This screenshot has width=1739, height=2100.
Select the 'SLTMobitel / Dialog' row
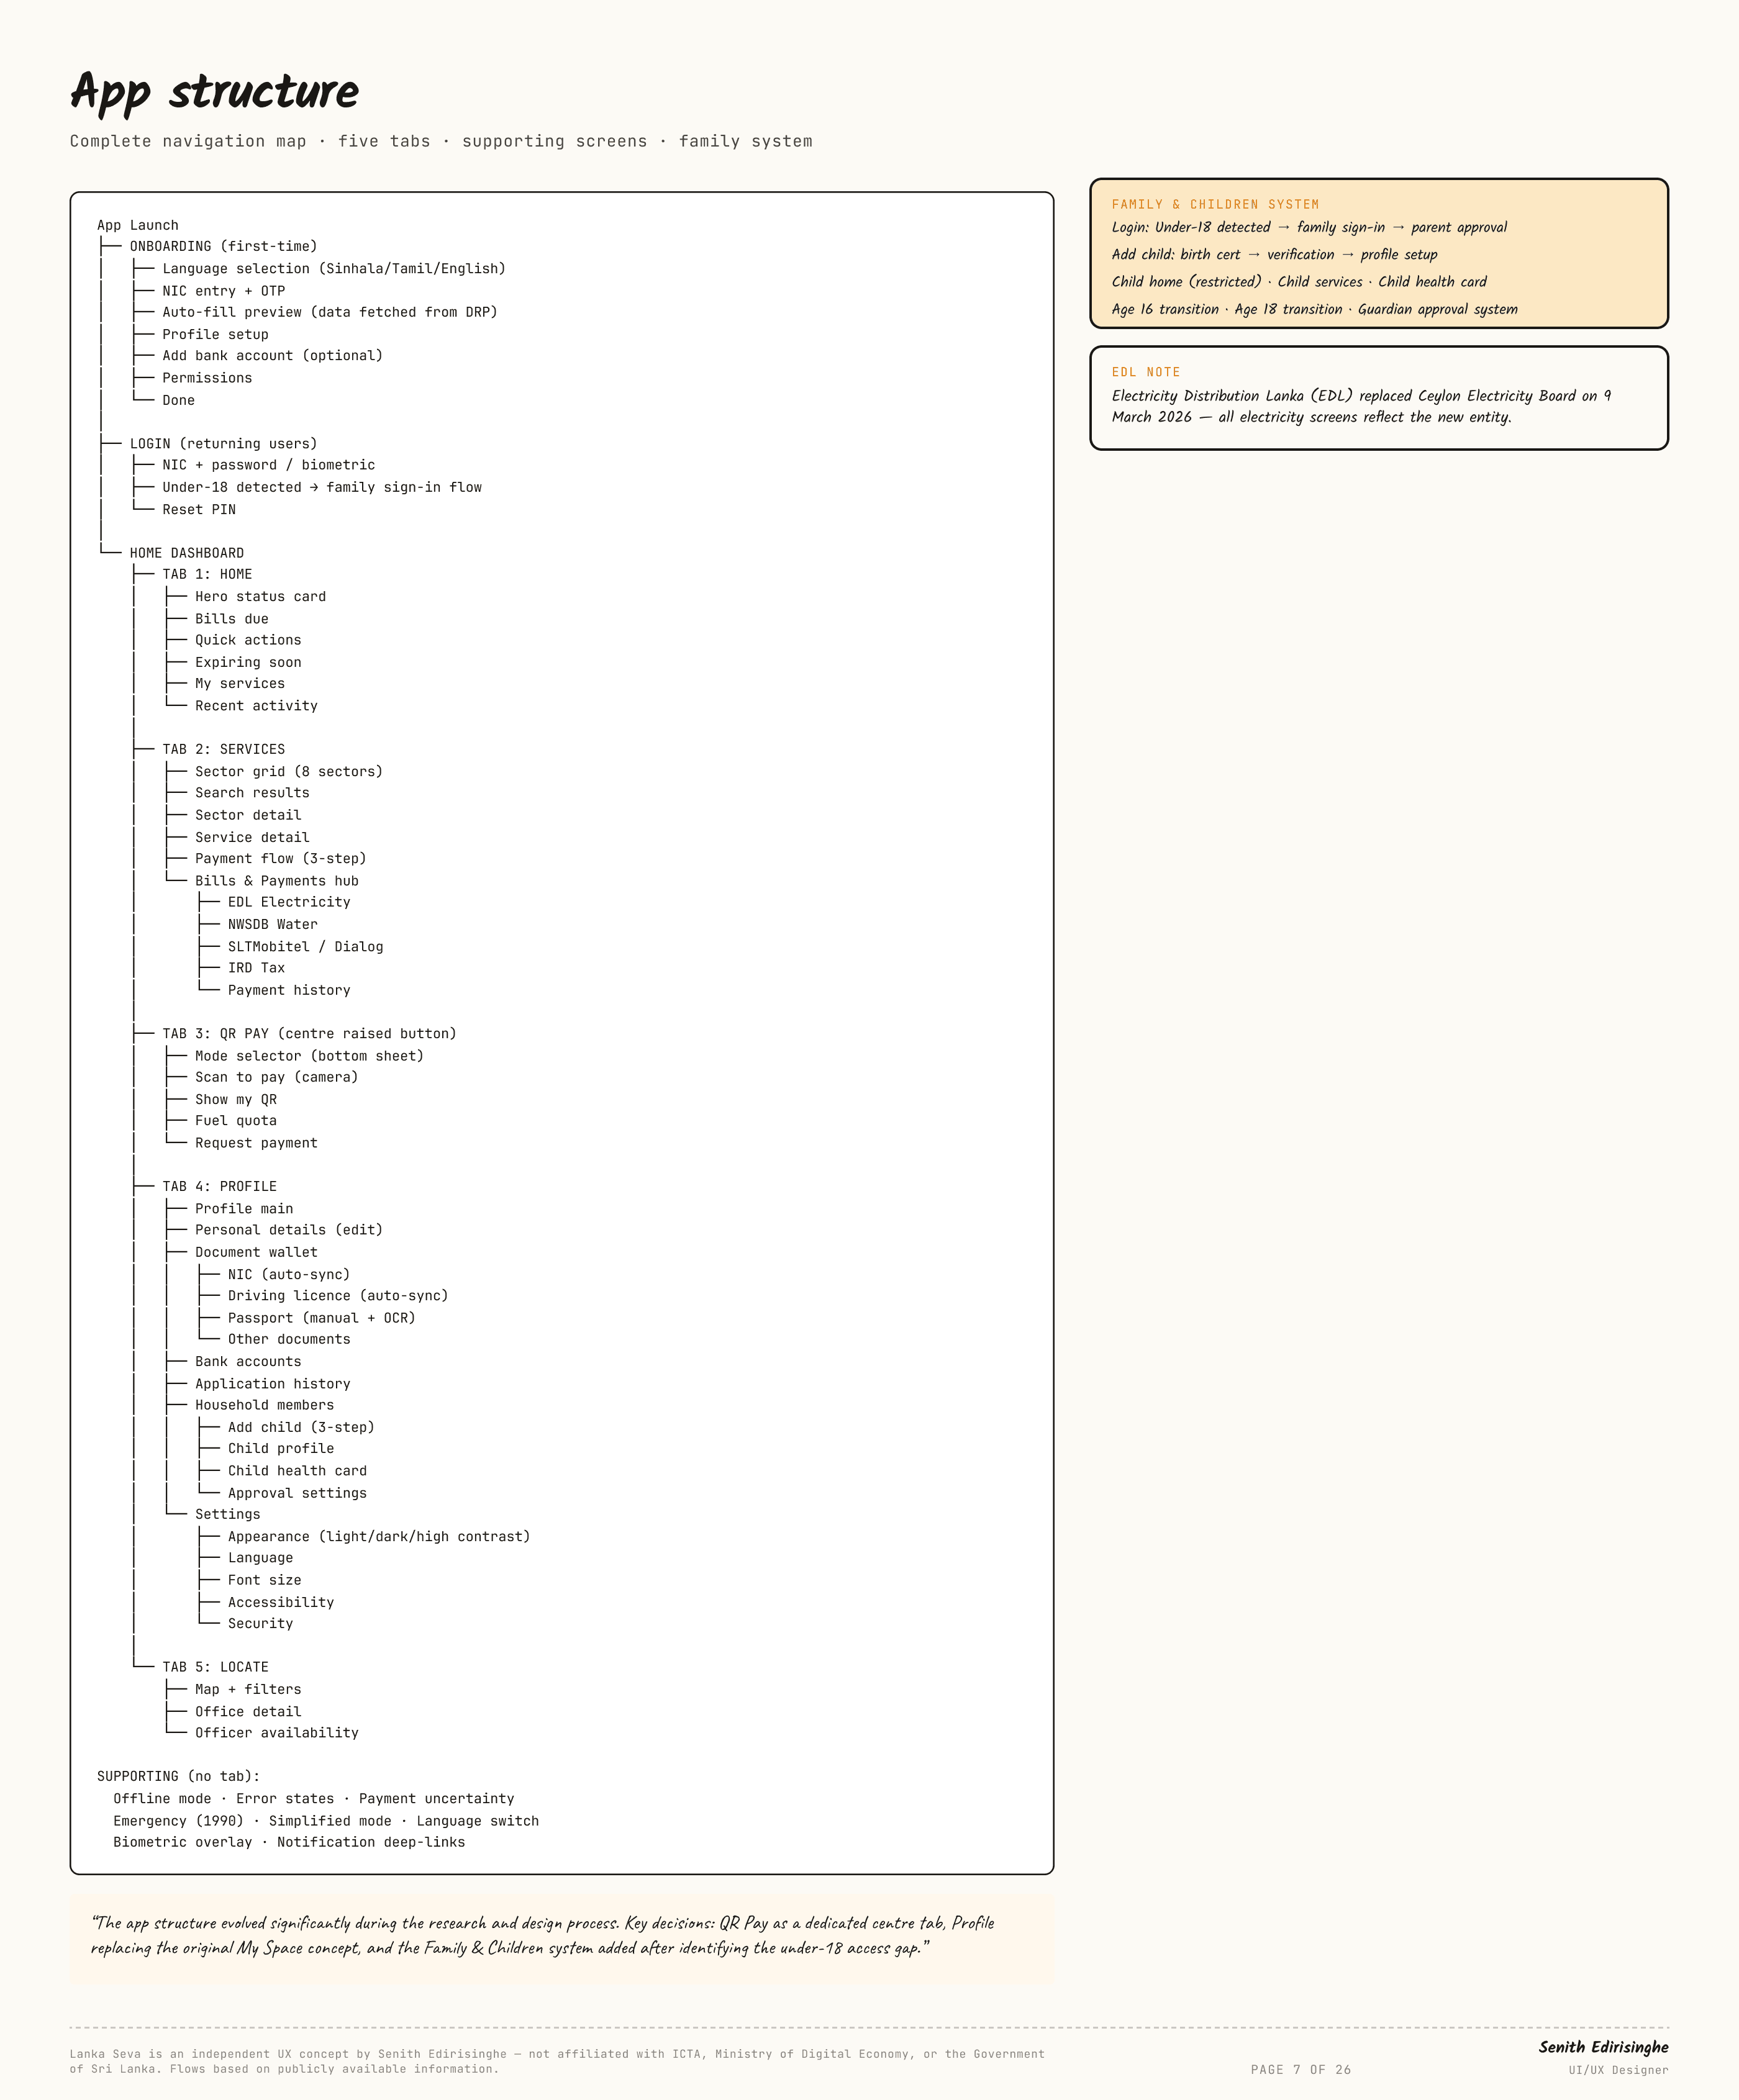coord(305,946)
